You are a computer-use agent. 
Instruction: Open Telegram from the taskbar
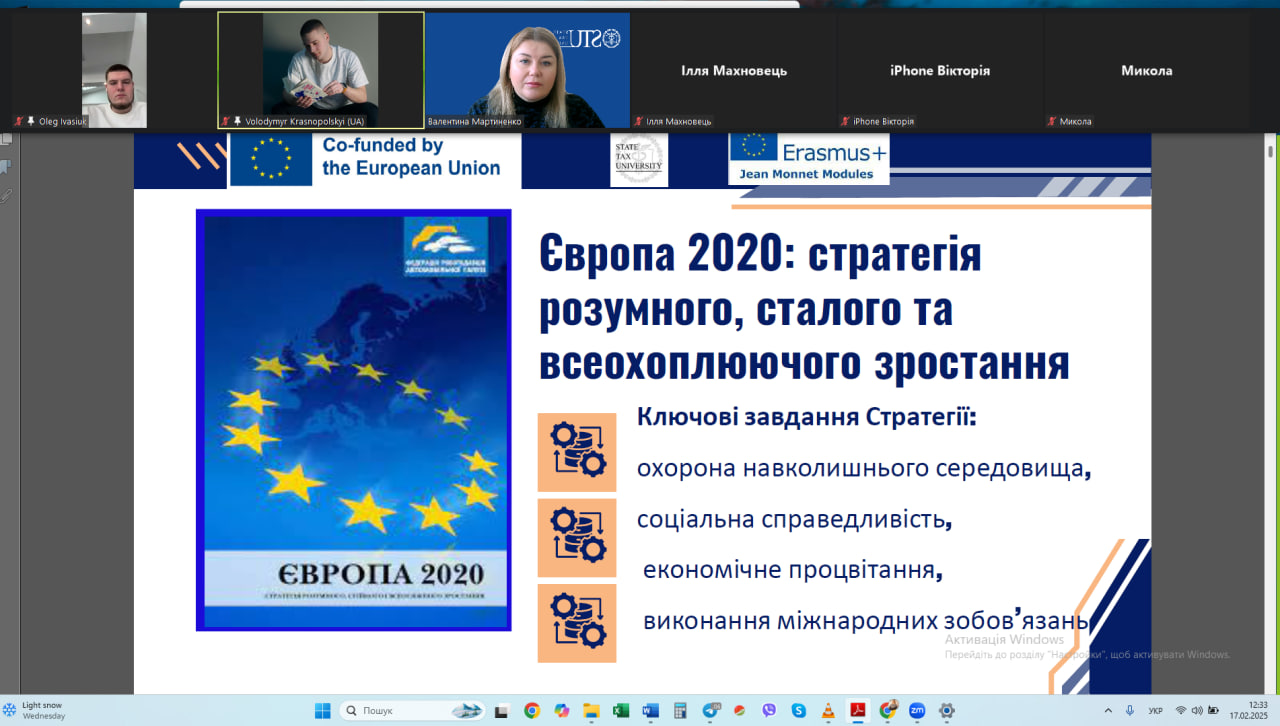click(710, 711)
